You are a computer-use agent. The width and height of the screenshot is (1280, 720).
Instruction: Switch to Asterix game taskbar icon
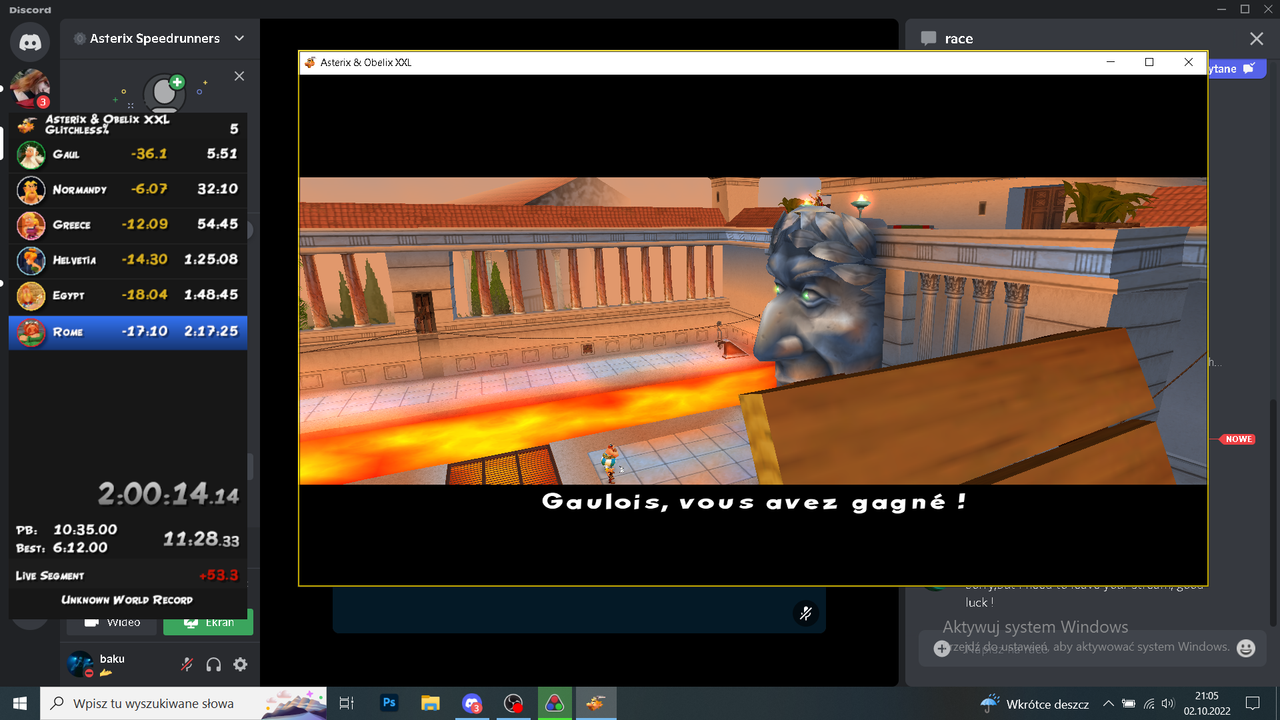[x=596, y=703]
